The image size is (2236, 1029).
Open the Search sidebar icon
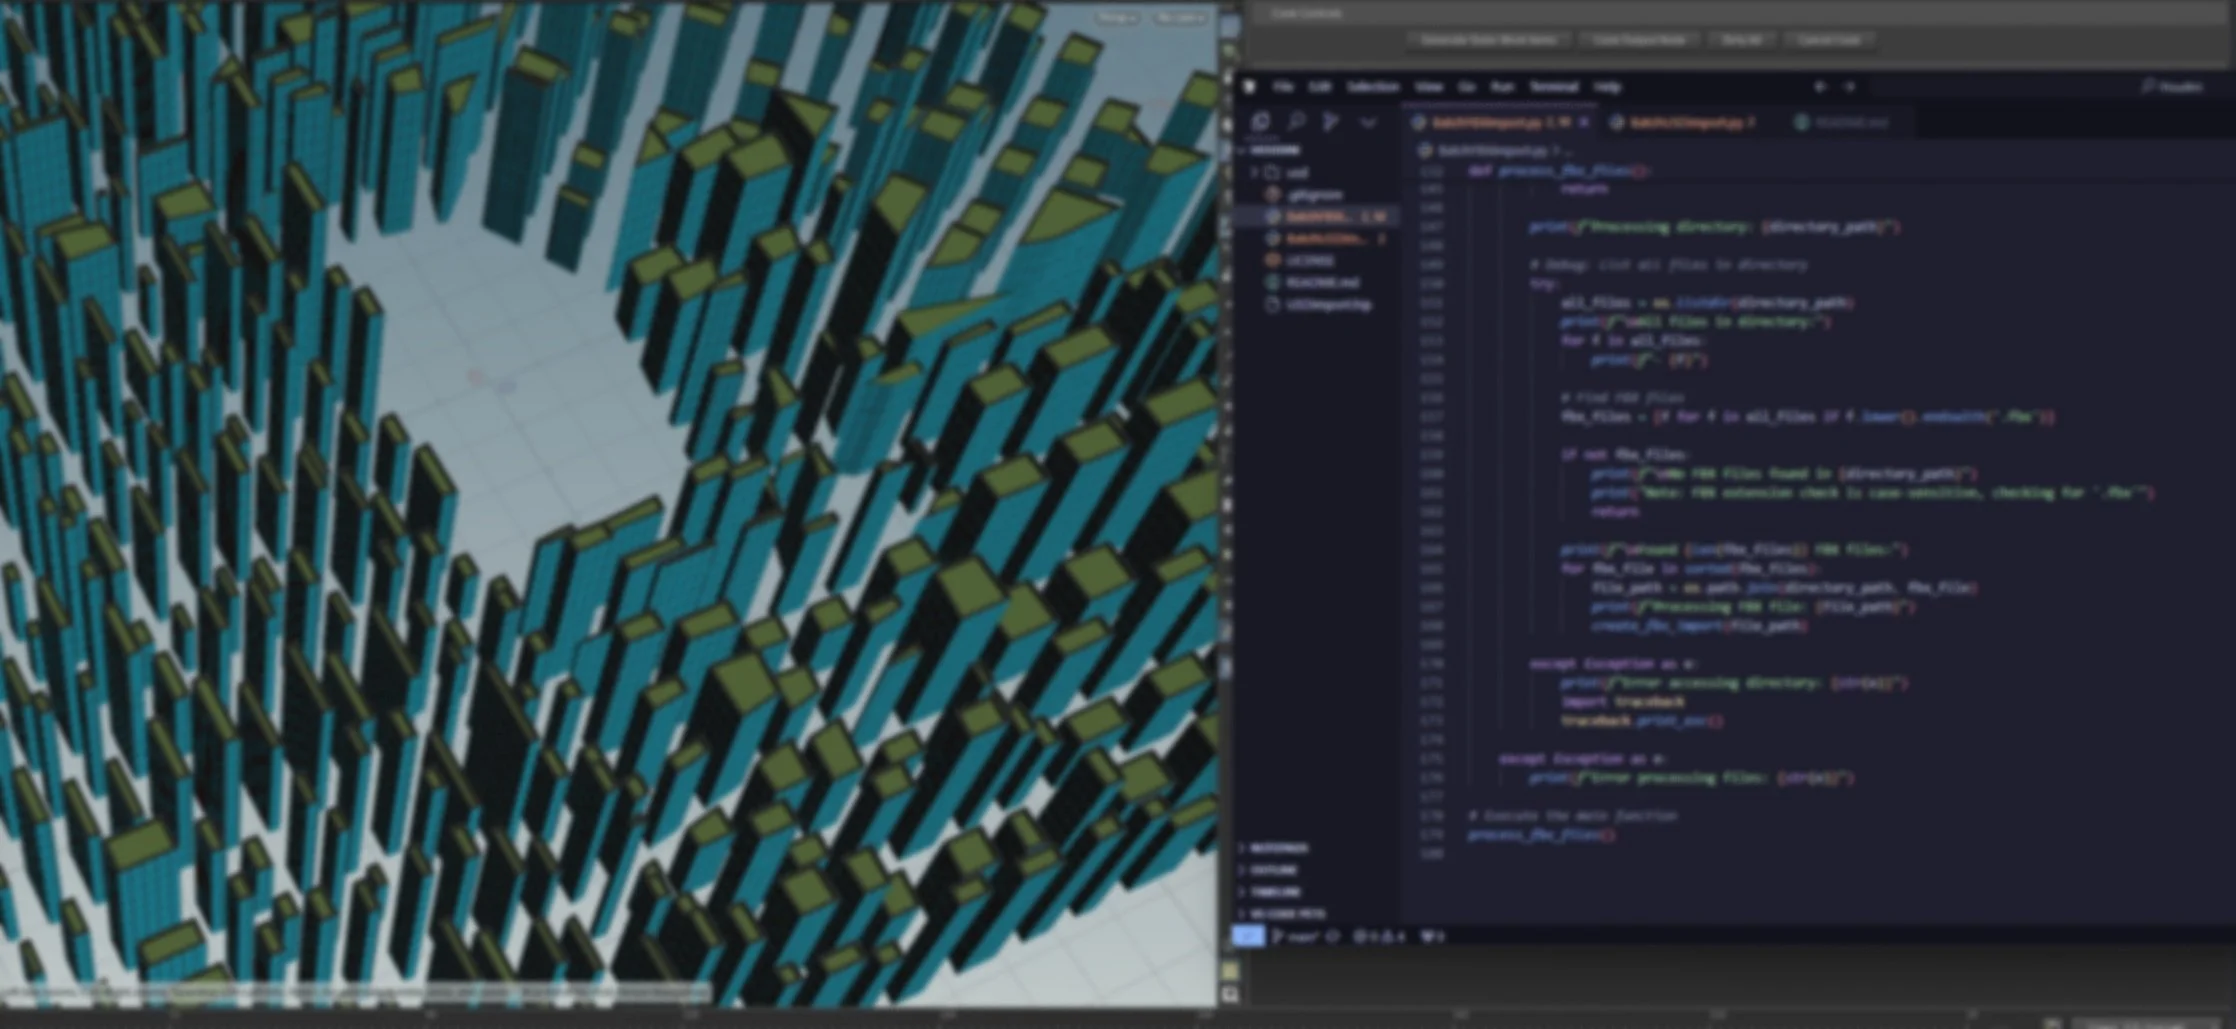coord(1296,122)
